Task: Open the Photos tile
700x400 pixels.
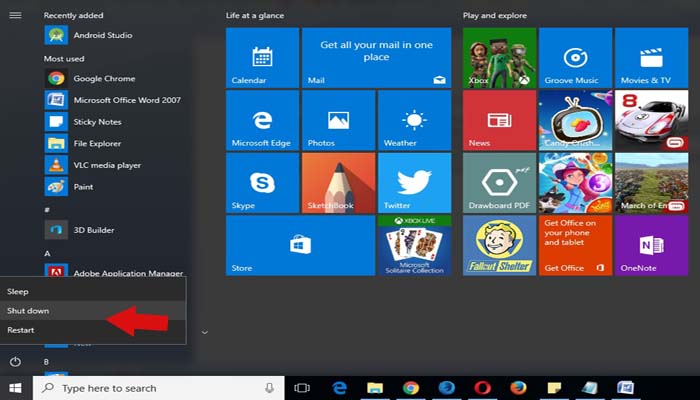Action: click(338, 120)
